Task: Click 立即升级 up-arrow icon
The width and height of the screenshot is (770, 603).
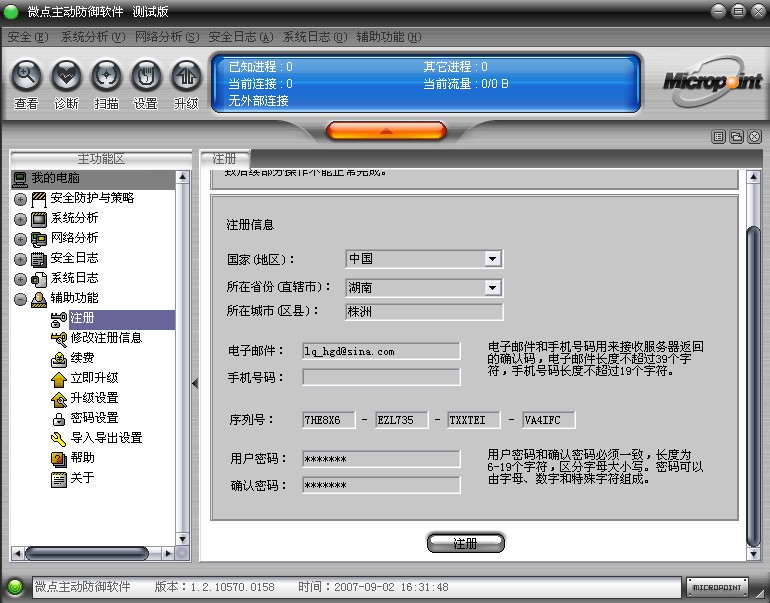Action: 59,379
